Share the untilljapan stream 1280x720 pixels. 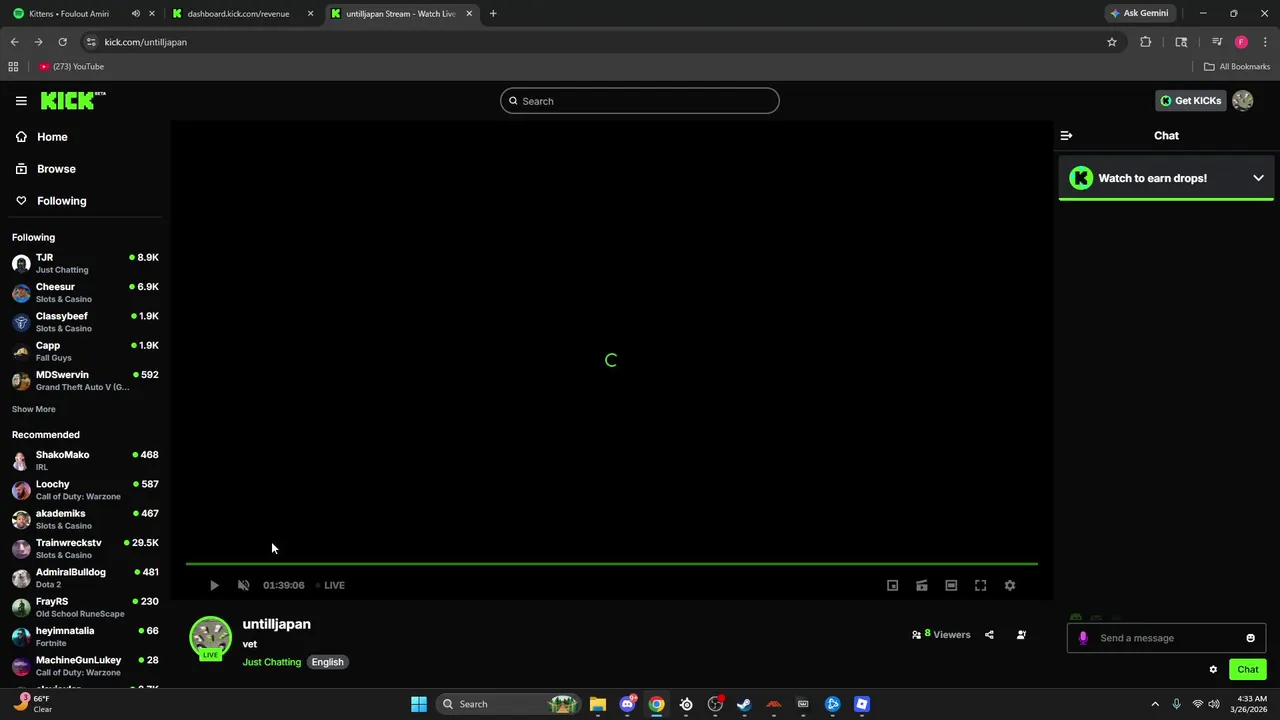click(x=989, y=634)
